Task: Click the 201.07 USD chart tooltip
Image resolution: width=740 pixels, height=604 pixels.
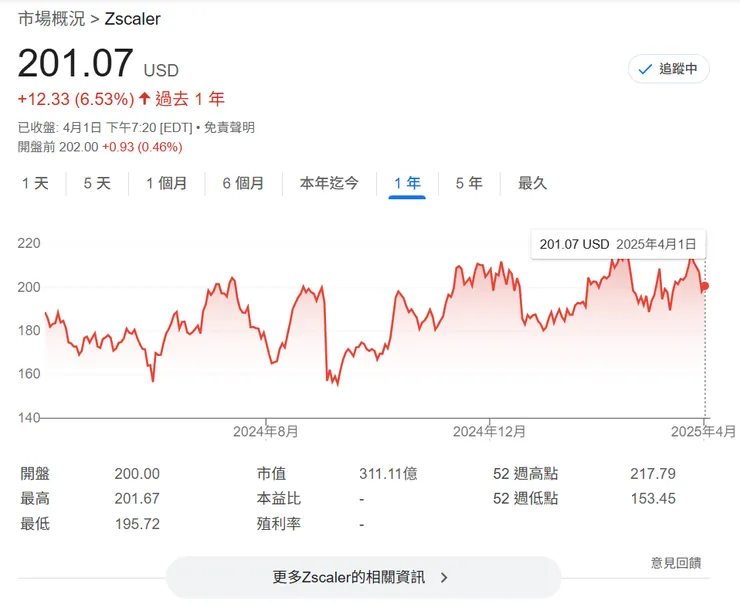Action: click(618, 244)
